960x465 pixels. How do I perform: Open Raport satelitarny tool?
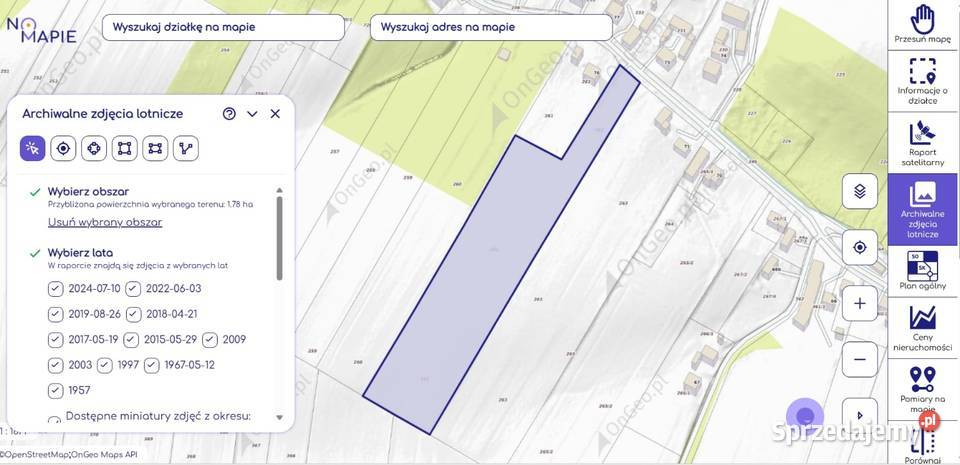tap(923, 141)
